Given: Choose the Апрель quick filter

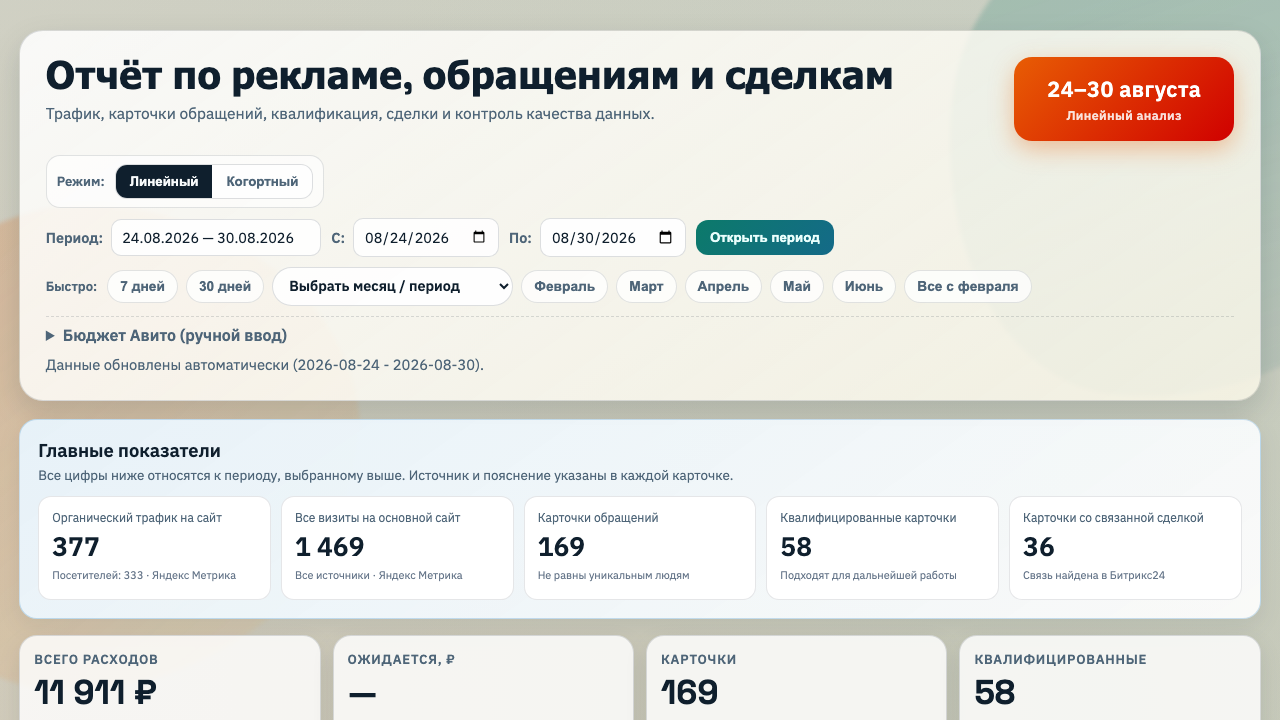Looking at the screenshot, I should (x=723, y=286).
